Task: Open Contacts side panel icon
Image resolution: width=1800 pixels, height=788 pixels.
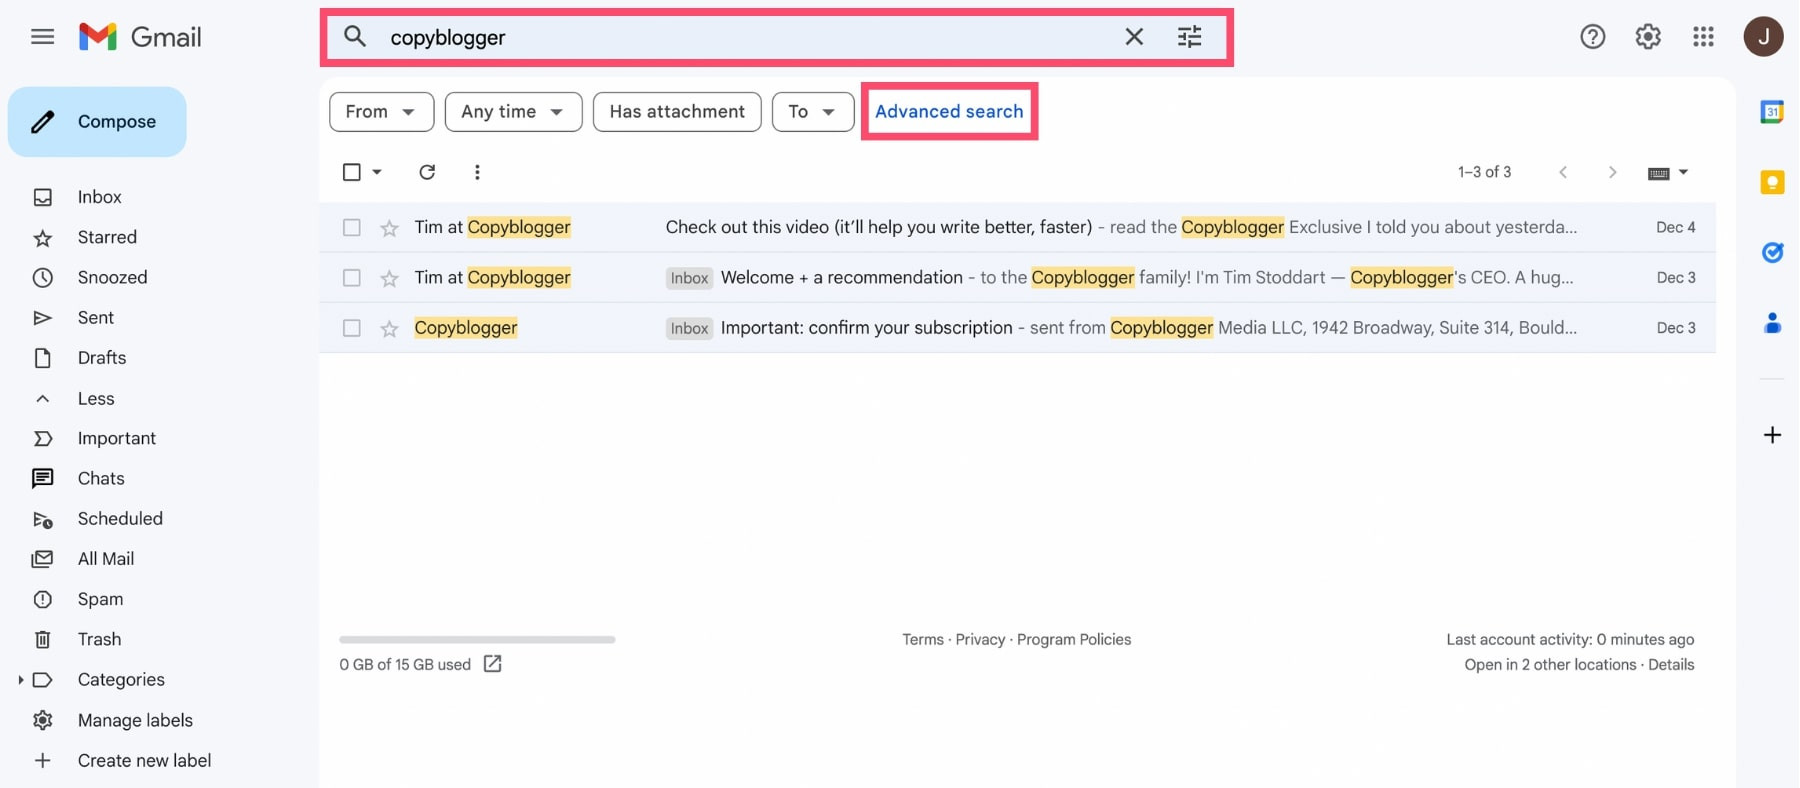Action: tap(1772, 323)
